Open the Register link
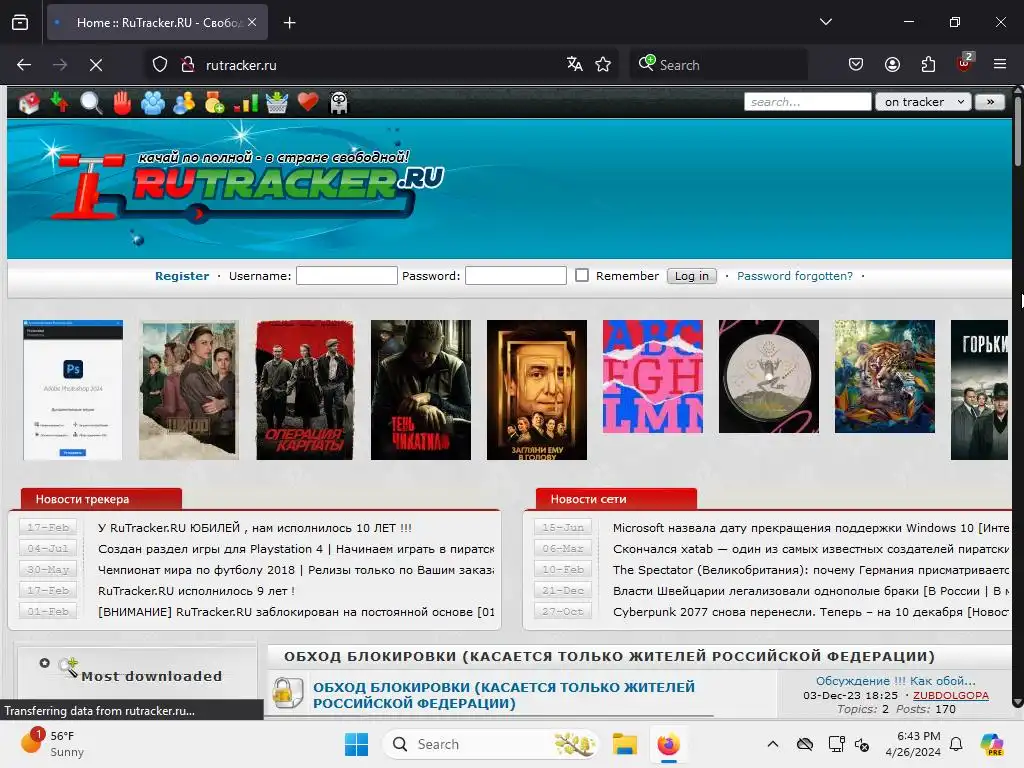Viewport: 1024px width, 768px height. coord(182,276)
